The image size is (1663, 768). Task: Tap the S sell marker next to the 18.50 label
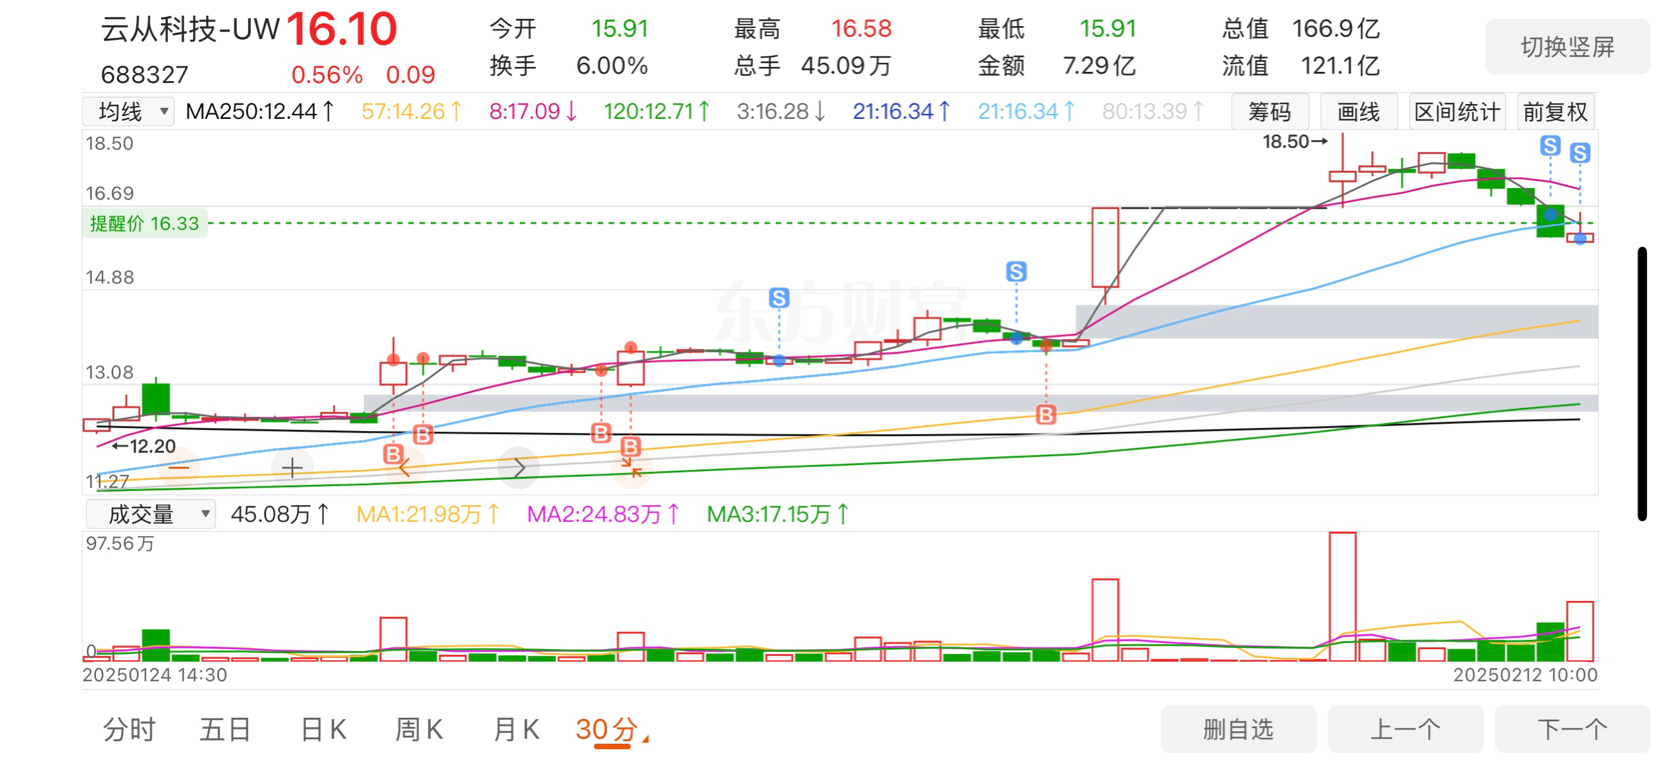(1550, 146)
